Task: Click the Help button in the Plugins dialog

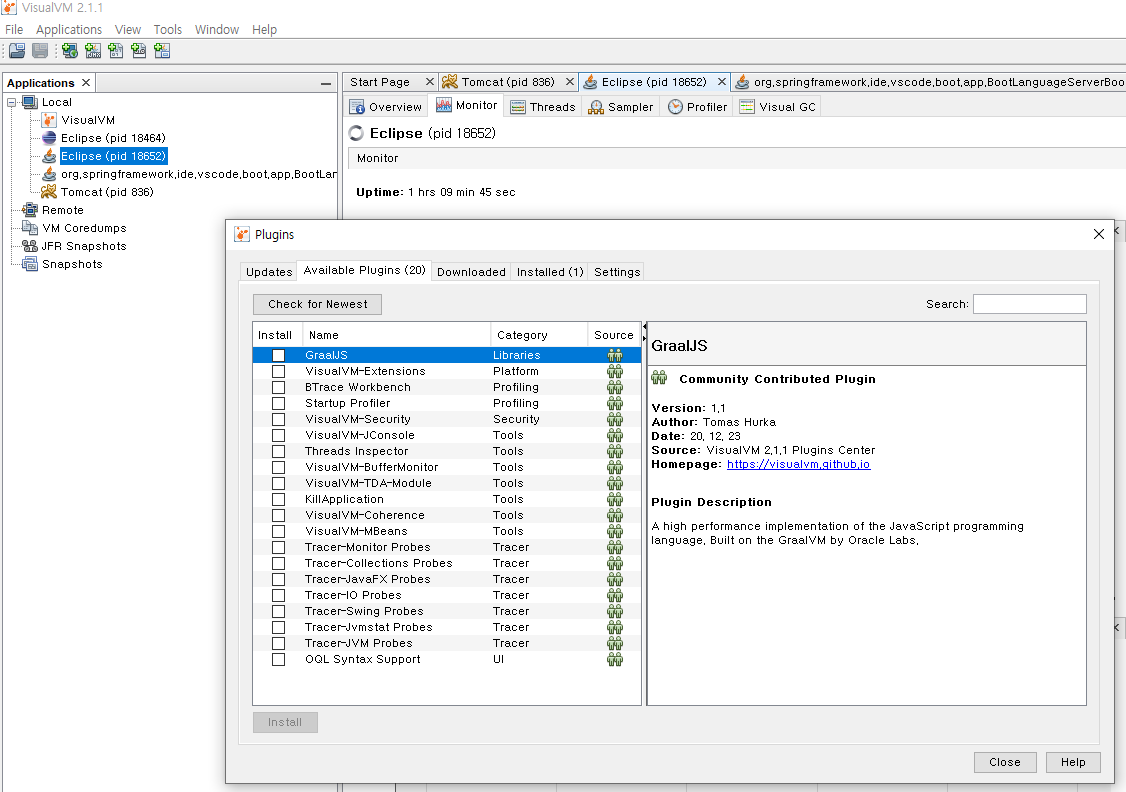Action: (1073, 762)
